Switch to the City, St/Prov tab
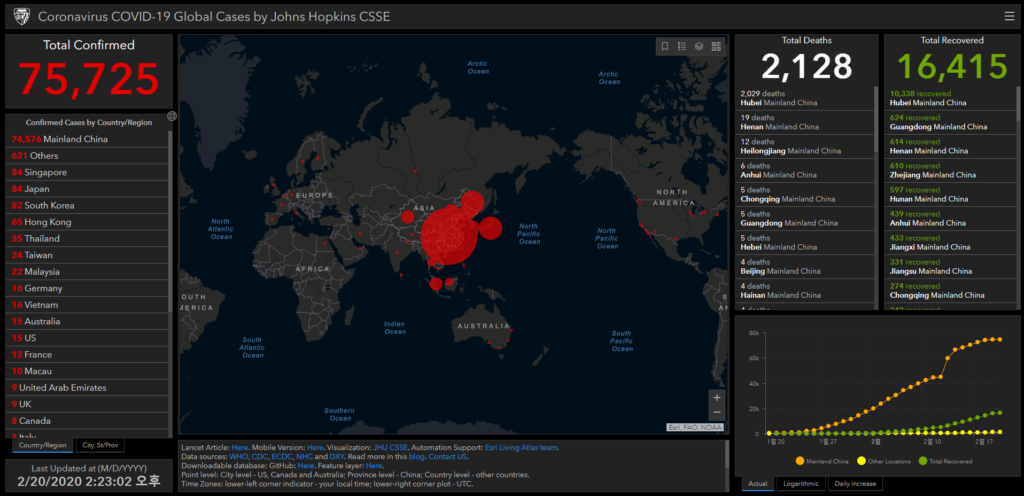 pyautogui.click(x=101, y=445)
